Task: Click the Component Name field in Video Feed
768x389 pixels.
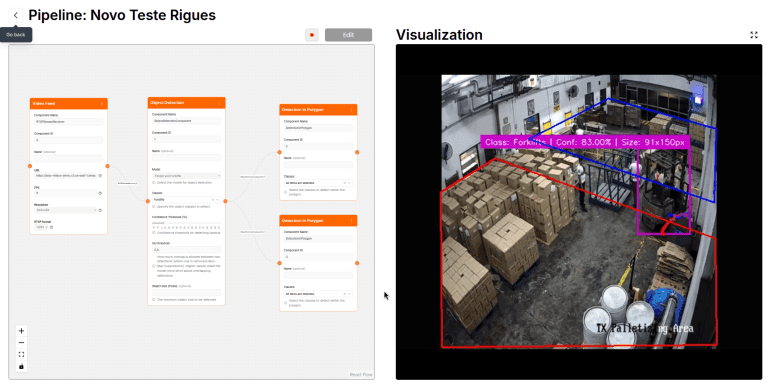Action: pyautogui.click(x=69, y=122)
